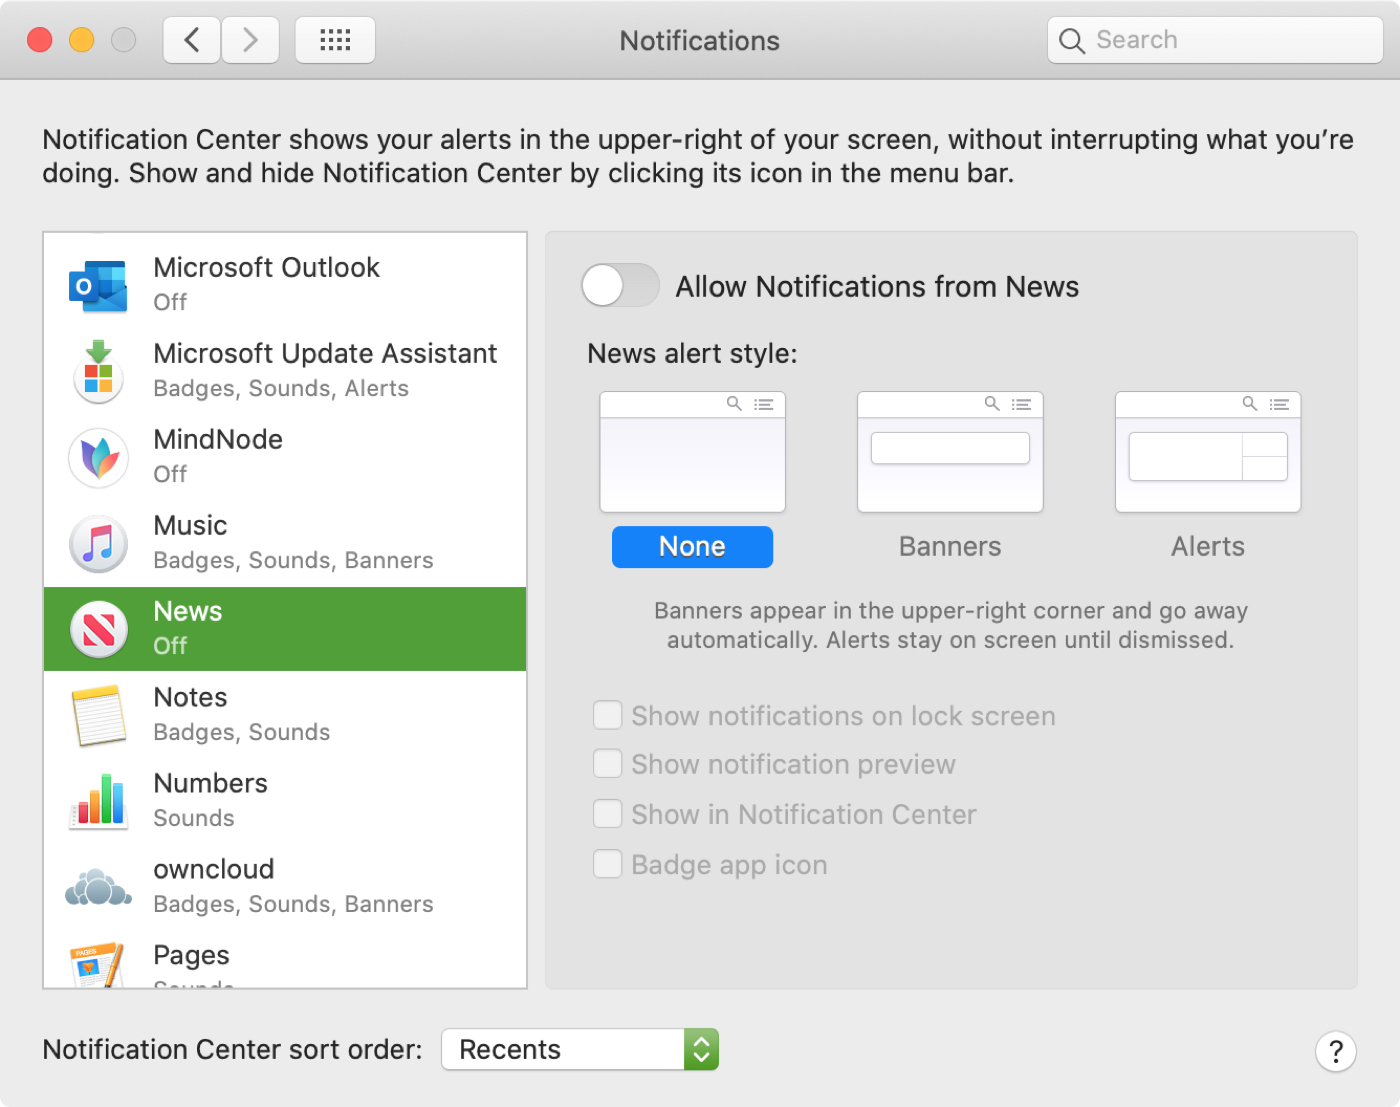The width and height of the screenshot is (1400, 1107).
Task: Show all preferences grid button
Action: point(335,40)
